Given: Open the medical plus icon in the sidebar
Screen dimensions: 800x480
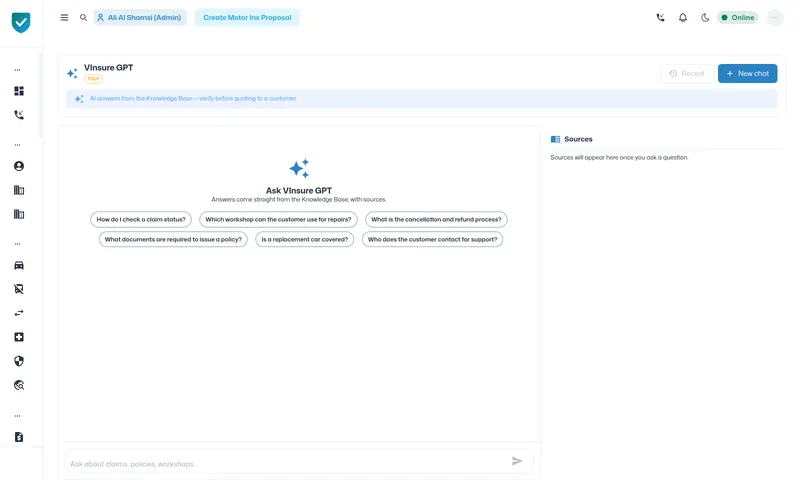Looking at the screenshot, I should click(x=19, y=337).
